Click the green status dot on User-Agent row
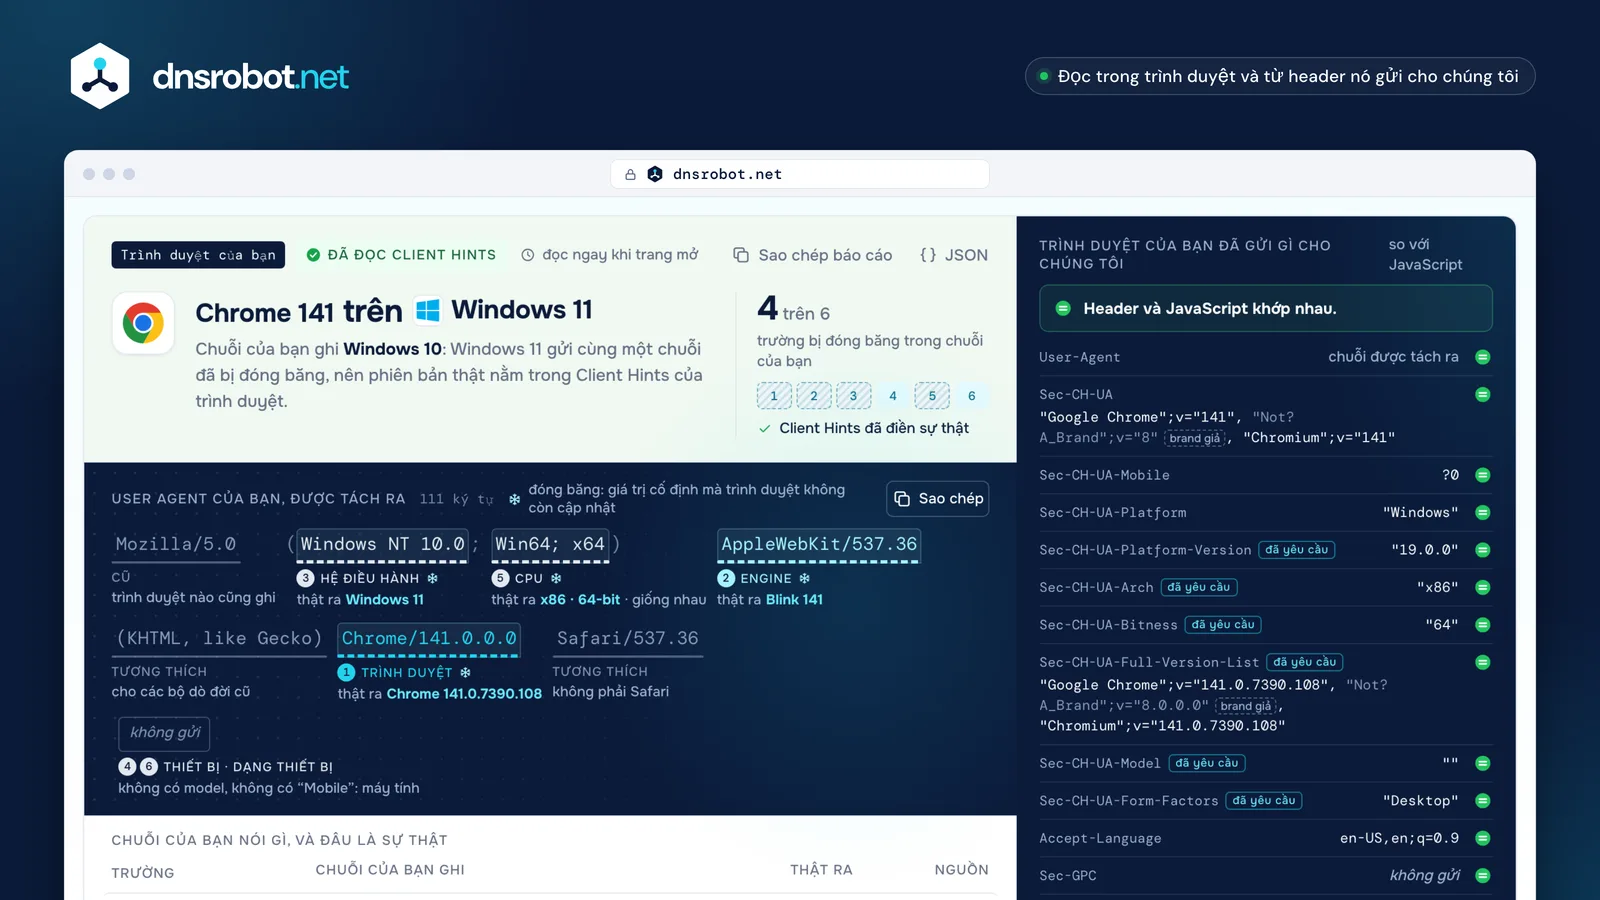 click(x=1483, y=357)
